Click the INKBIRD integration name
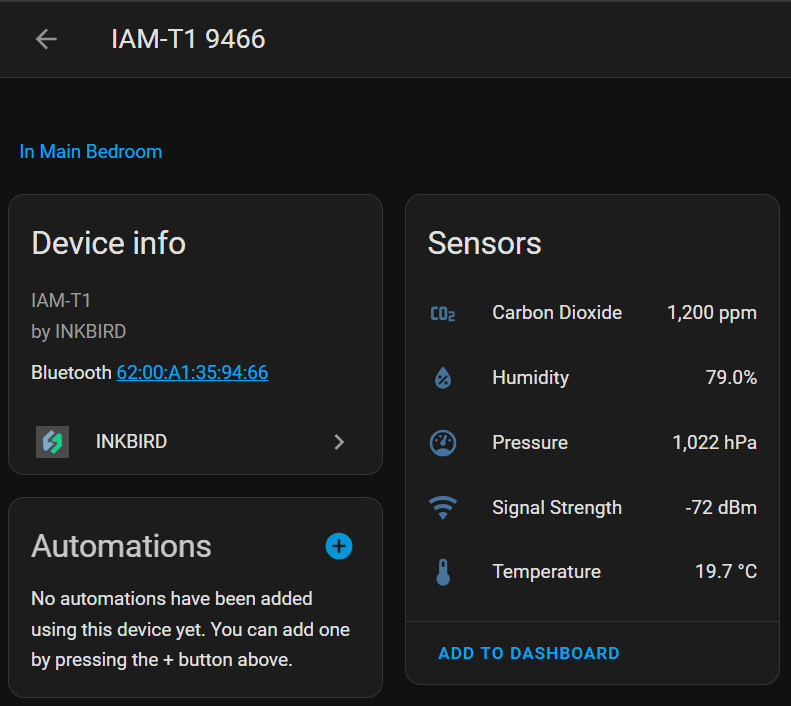791x706 pixels. pos(131,441)
